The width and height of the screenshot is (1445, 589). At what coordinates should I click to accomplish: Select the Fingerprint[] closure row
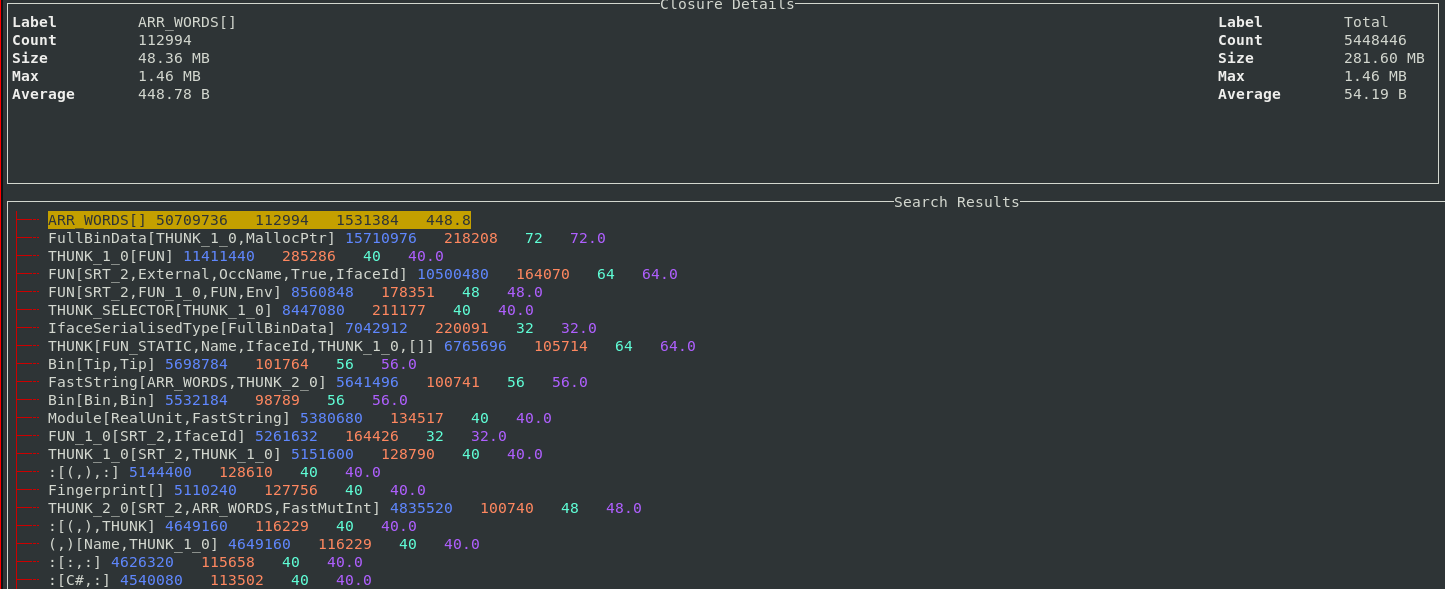pos(106,490)
